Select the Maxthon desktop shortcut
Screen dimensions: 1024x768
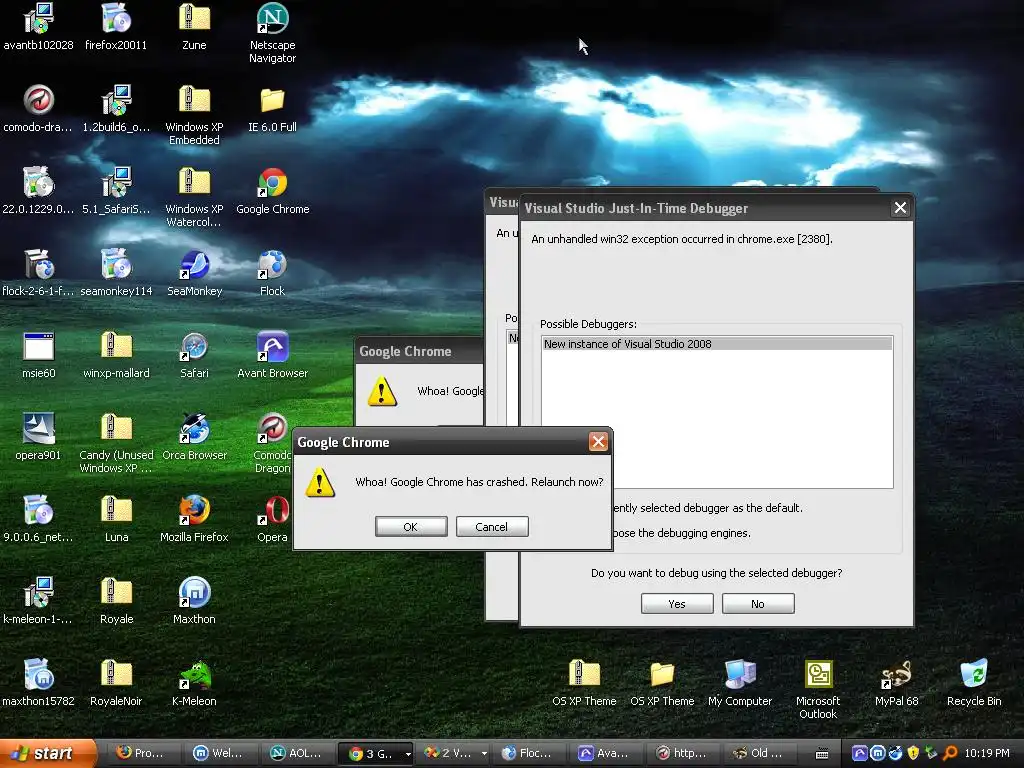pyautogui.click(x=194, y=601)
